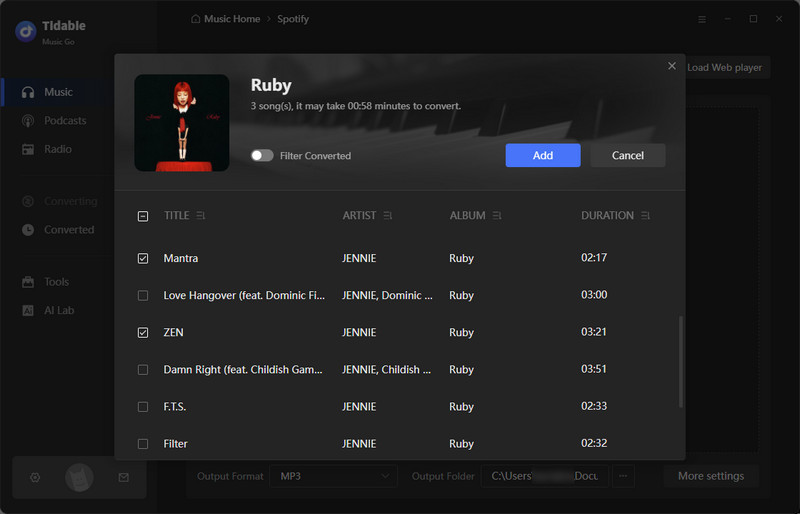Click the Cancel button

tap(628, 155)
